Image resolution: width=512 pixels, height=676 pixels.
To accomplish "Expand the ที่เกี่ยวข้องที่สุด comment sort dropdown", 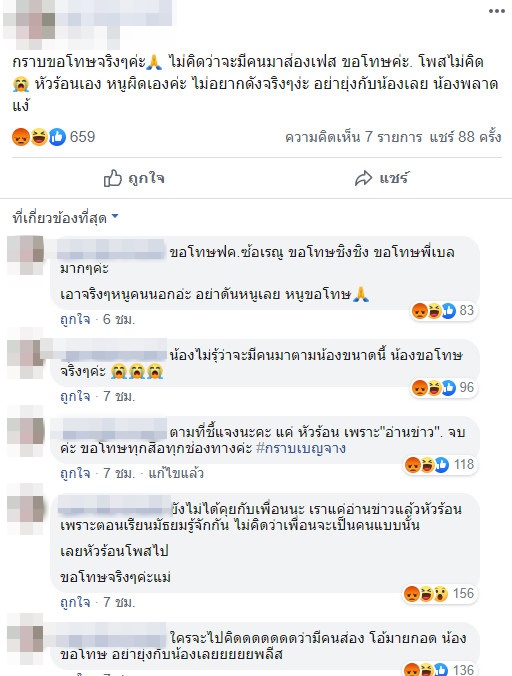I will (65, 218).
